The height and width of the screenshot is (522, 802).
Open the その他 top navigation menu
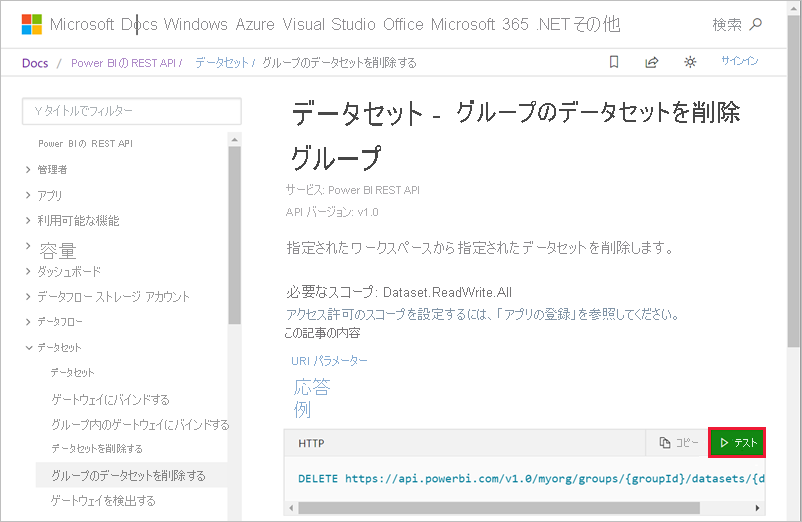[x=596, y=24]
